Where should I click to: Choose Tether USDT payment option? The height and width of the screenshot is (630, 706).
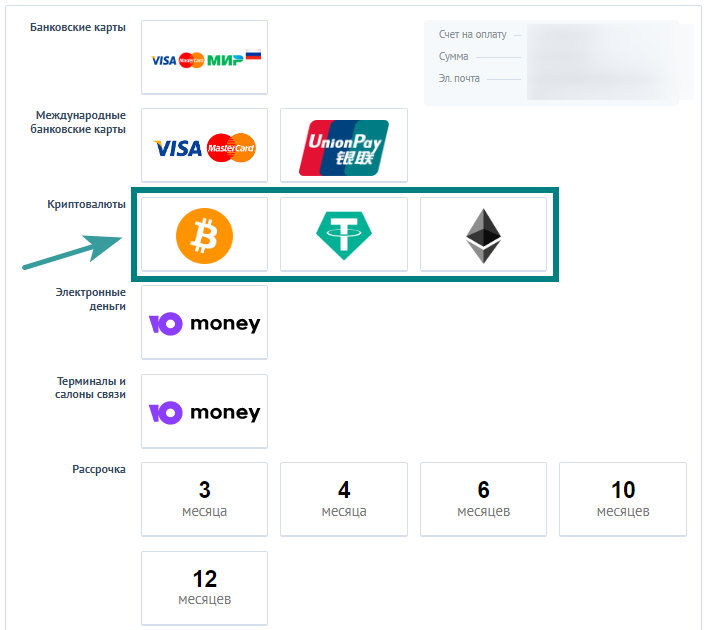point(344,235)
